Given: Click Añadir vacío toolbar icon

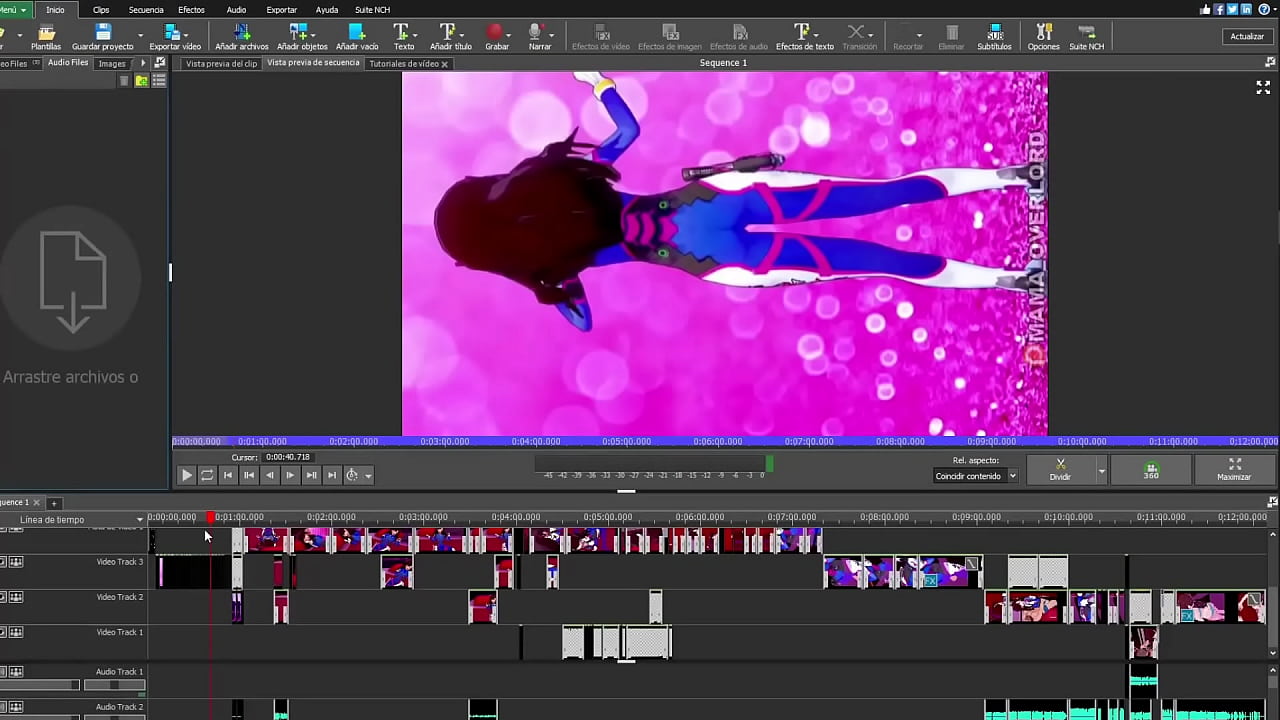Looking at the screenshot, I should click(356, 32).
